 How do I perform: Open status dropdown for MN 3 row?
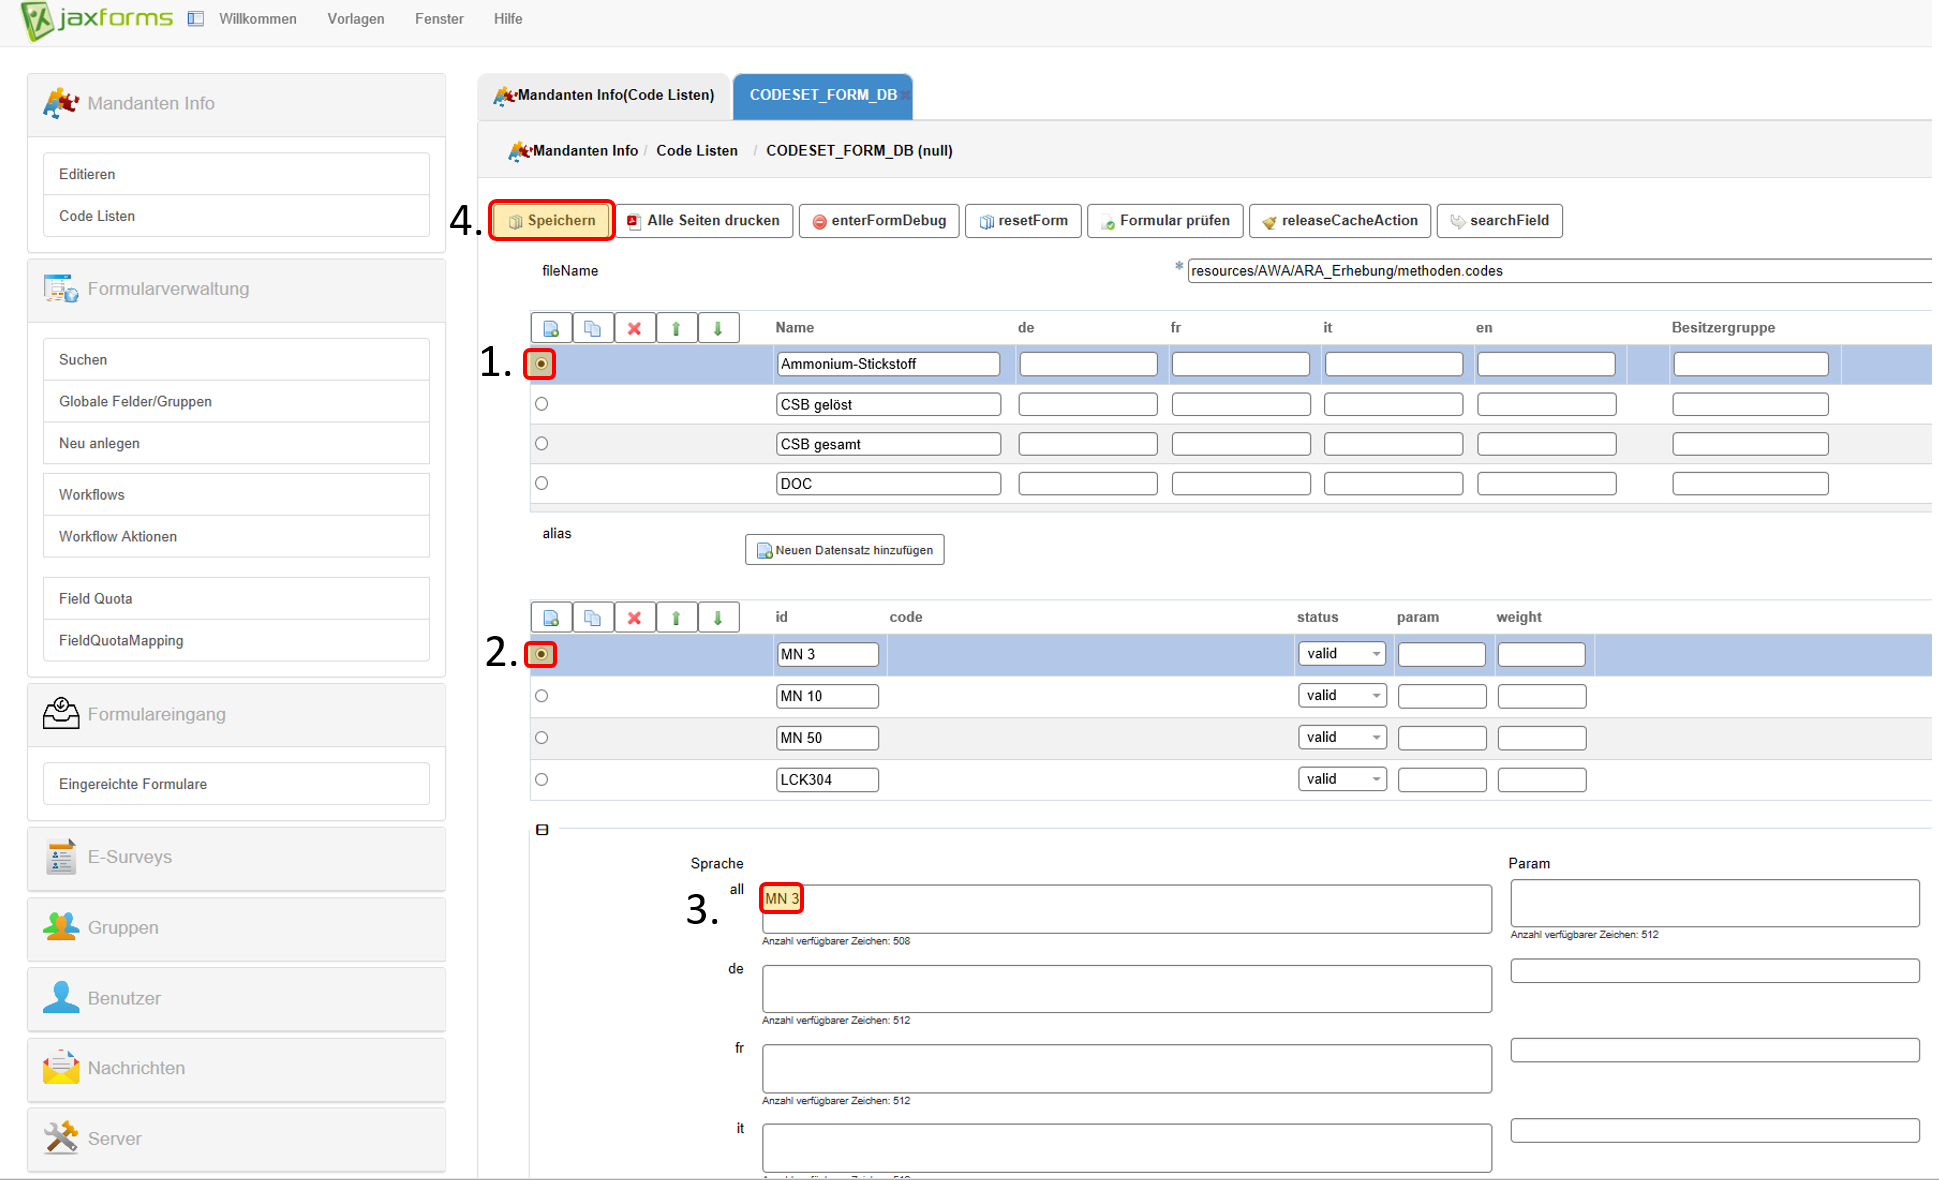click(x=1342, y=654)
